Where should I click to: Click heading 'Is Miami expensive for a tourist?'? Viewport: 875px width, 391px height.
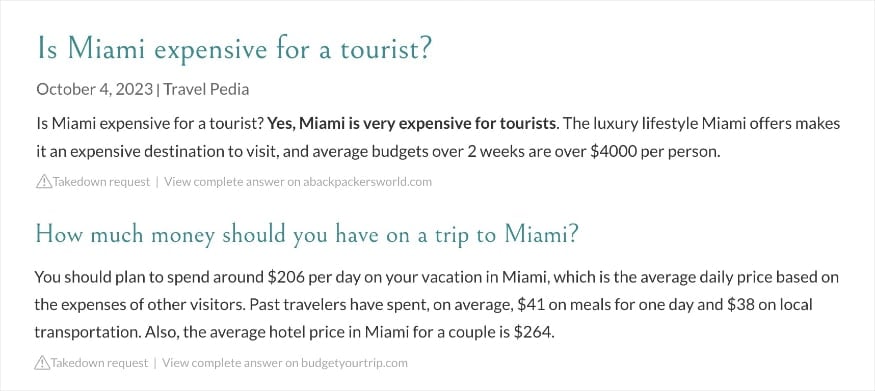click(234, 48)
